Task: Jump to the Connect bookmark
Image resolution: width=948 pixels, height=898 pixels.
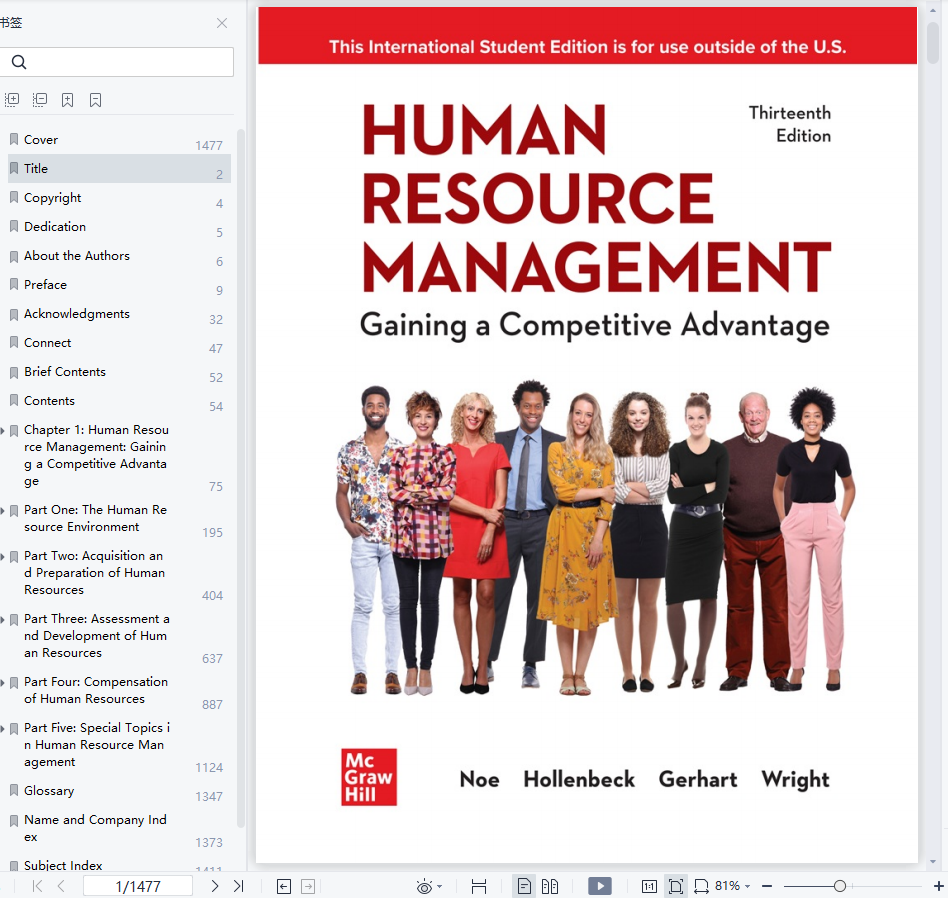Action: (x=118, y=343)
